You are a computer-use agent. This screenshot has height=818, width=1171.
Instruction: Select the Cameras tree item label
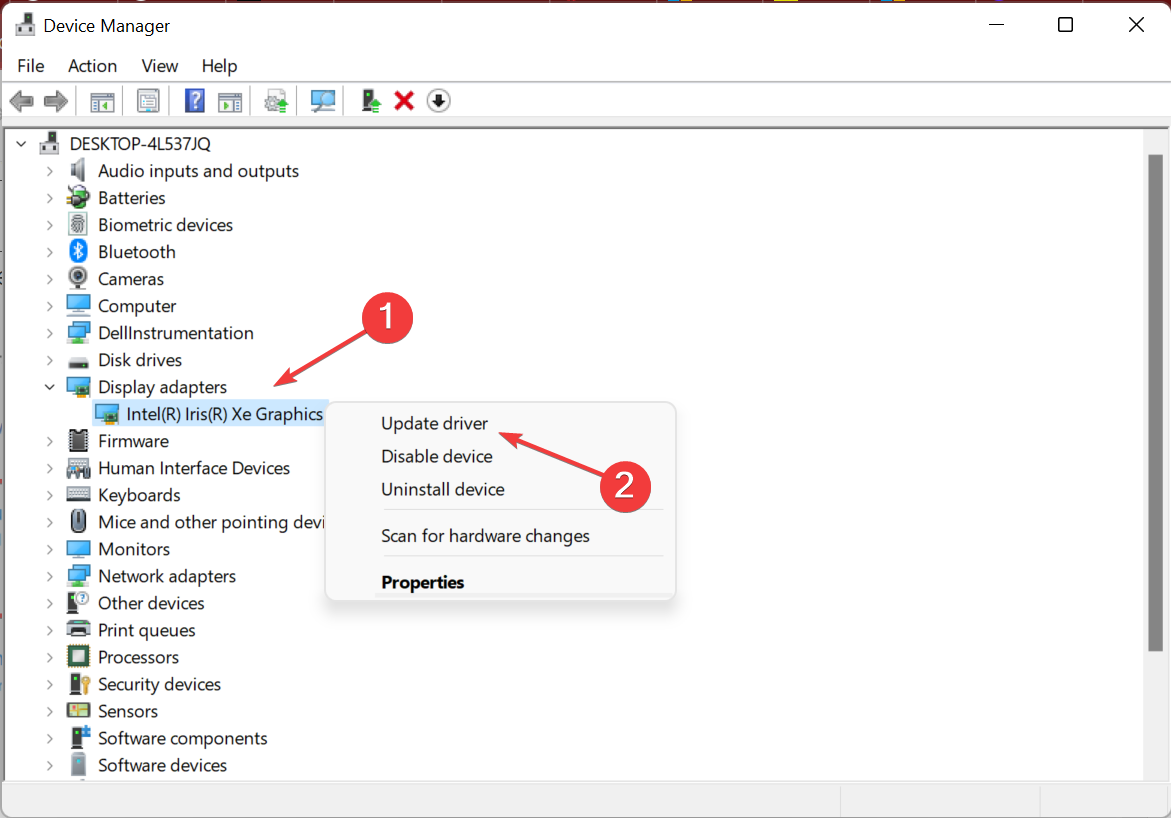[131, 279]
